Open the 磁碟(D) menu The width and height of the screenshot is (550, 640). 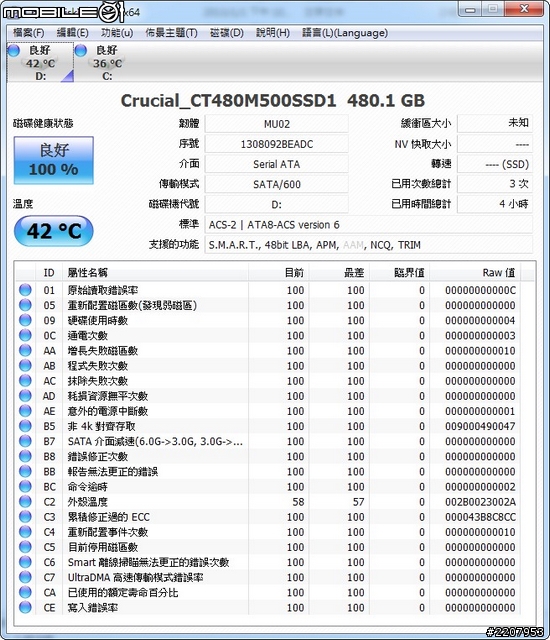click(x=227, y=33)
